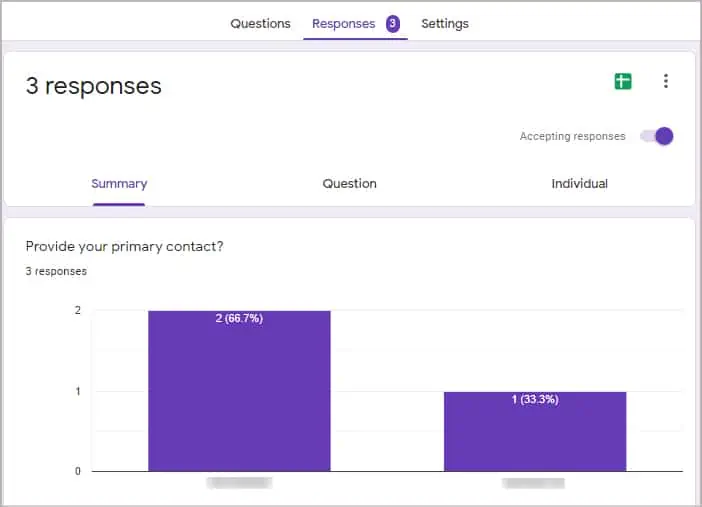This screenshot has height=507, width=702.
Task: Click the 1 (33.3%) bar in chart
Action: click(x=535, y=431)
